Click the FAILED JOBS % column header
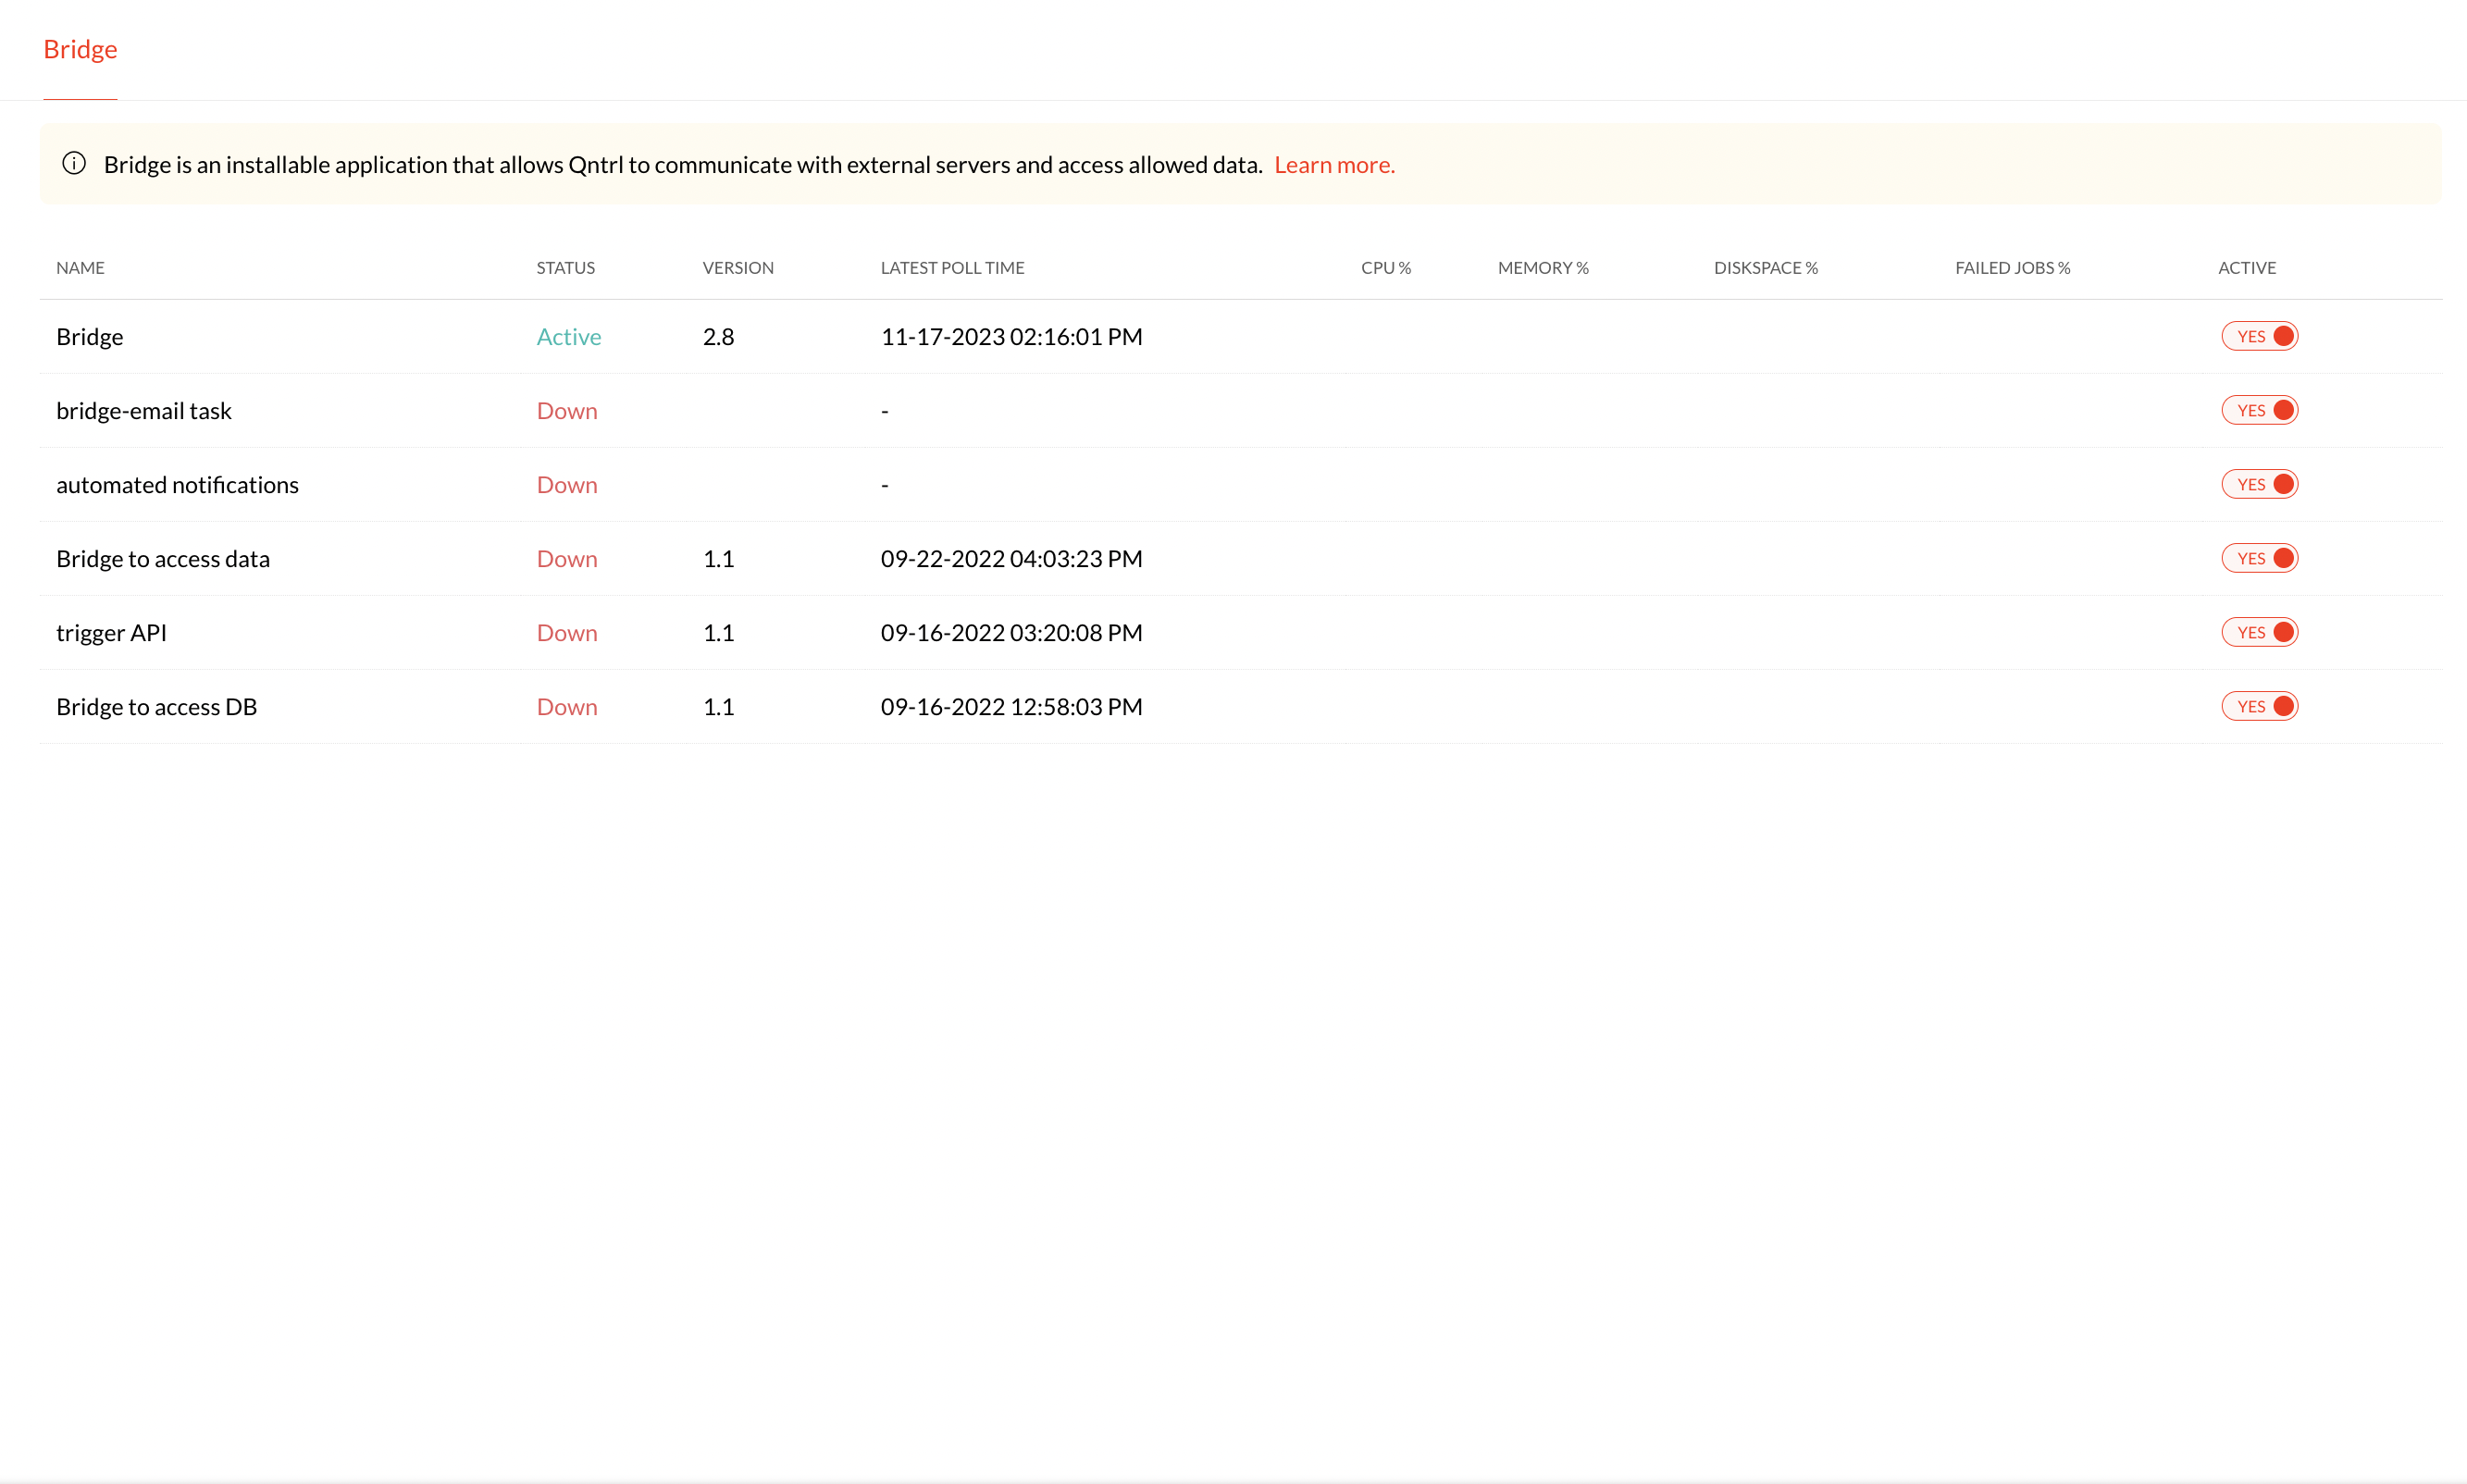The width and height of the screenshot is (2467, 1484). 2012,268
